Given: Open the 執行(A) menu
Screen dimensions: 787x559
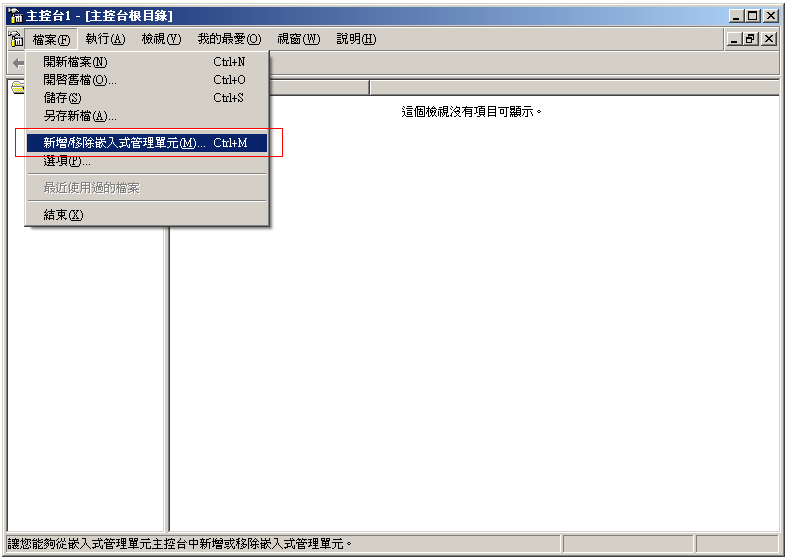Looking at the screenshot, I should point(105,39).
